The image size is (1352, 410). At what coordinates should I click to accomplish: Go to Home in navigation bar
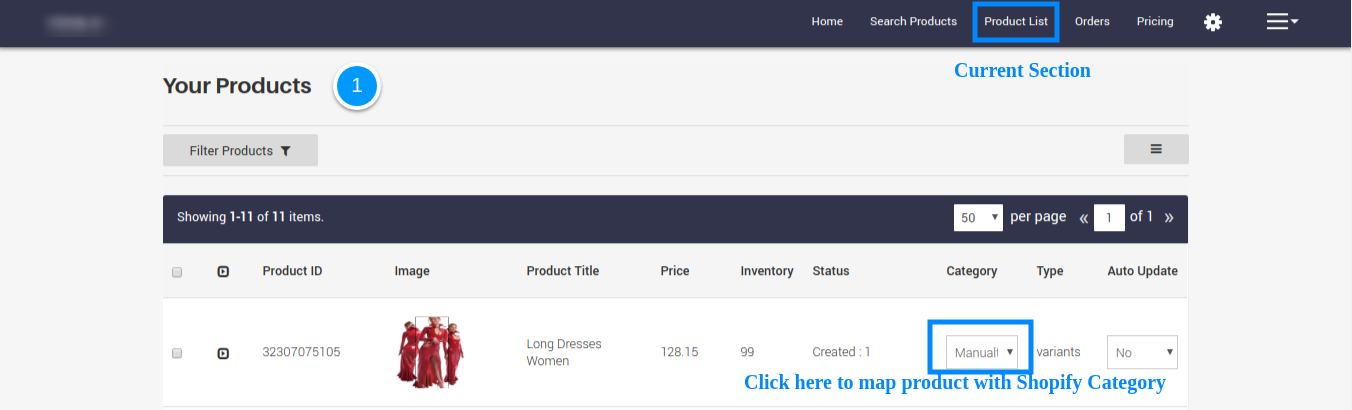coord(827,21)
